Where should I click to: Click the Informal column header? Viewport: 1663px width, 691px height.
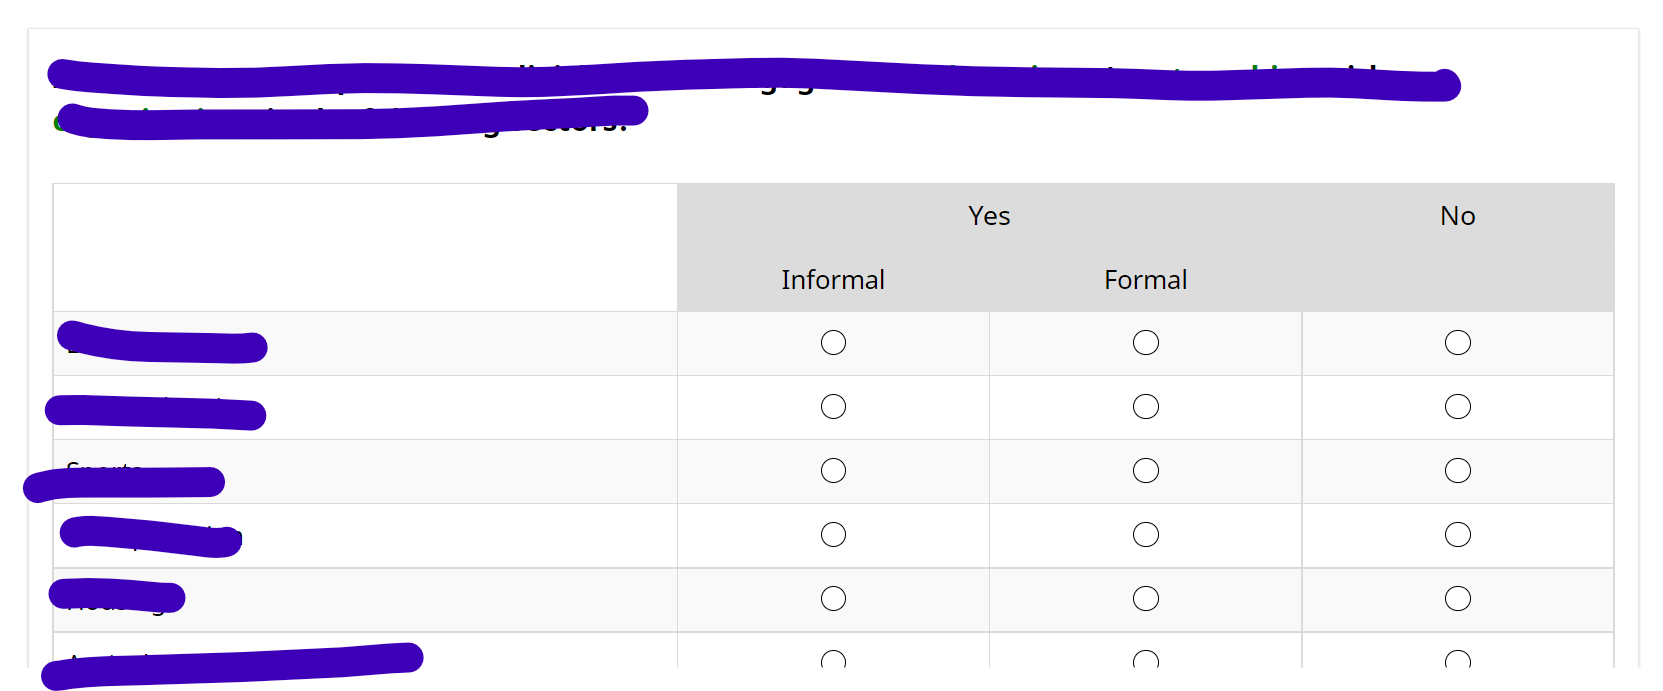click(833, 280)
